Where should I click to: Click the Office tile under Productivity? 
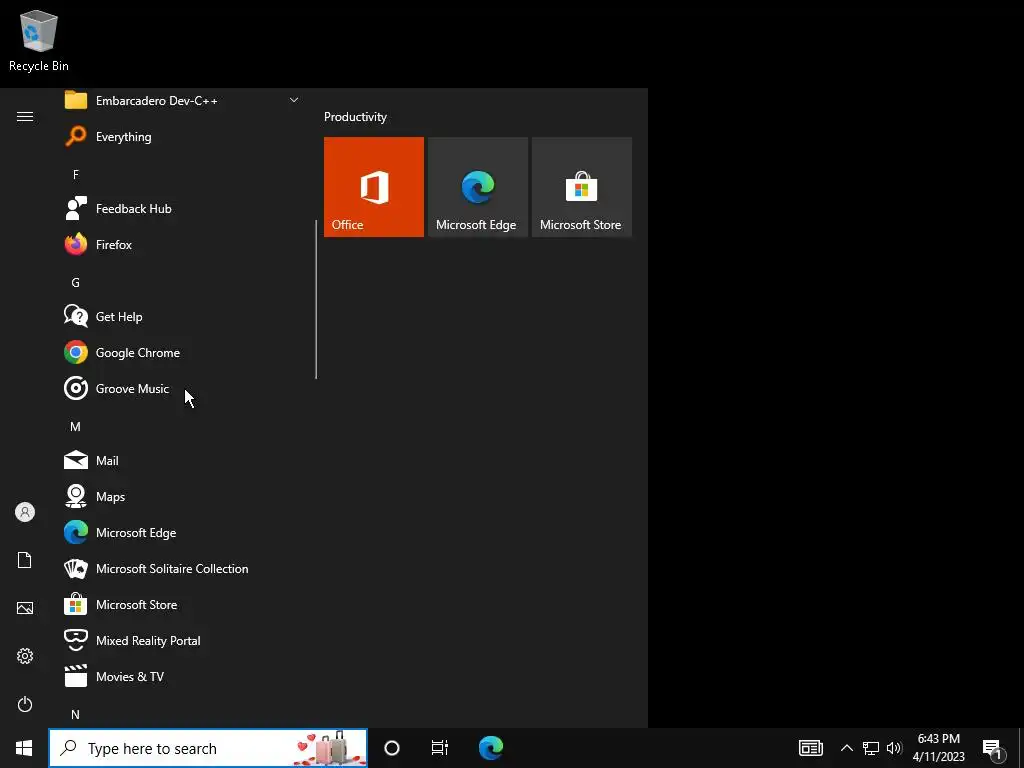tap(374, 187)
